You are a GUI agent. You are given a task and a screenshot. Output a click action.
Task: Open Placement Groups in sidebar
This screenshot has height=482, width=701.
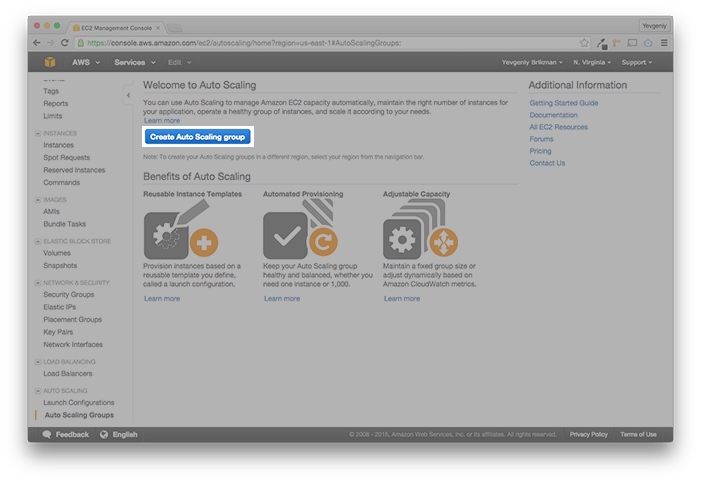(73, 320)
